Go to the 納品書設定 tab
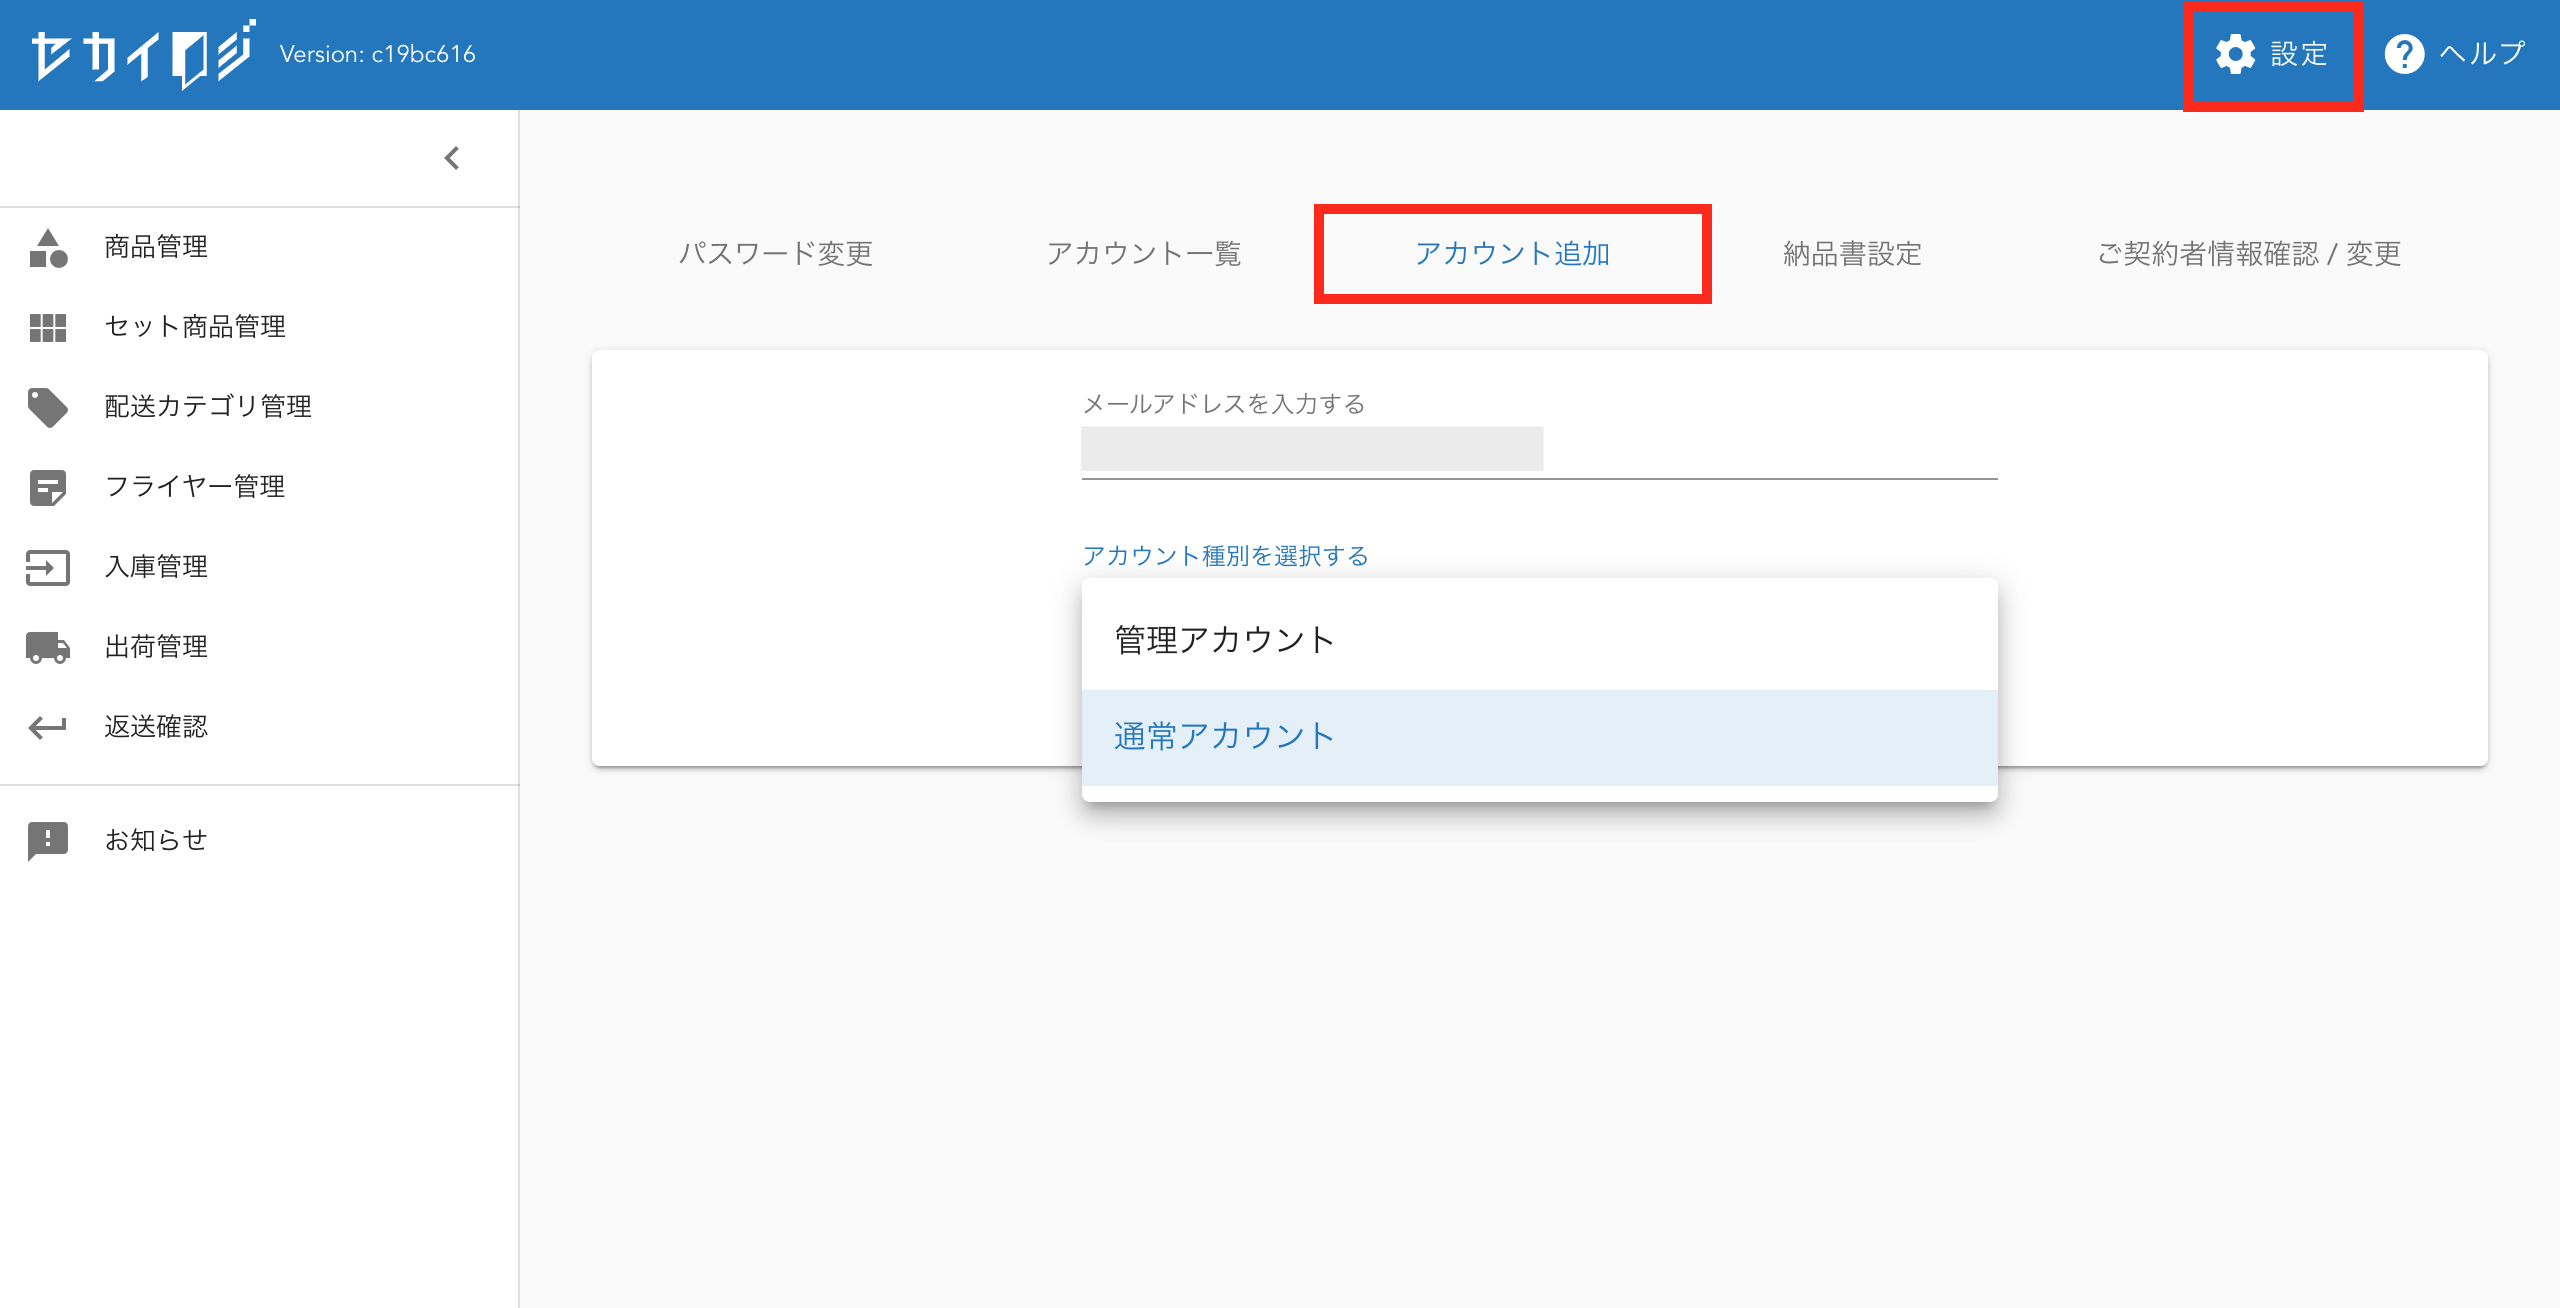The width and height of the screenshot is (2560, 1308). 1852,254
